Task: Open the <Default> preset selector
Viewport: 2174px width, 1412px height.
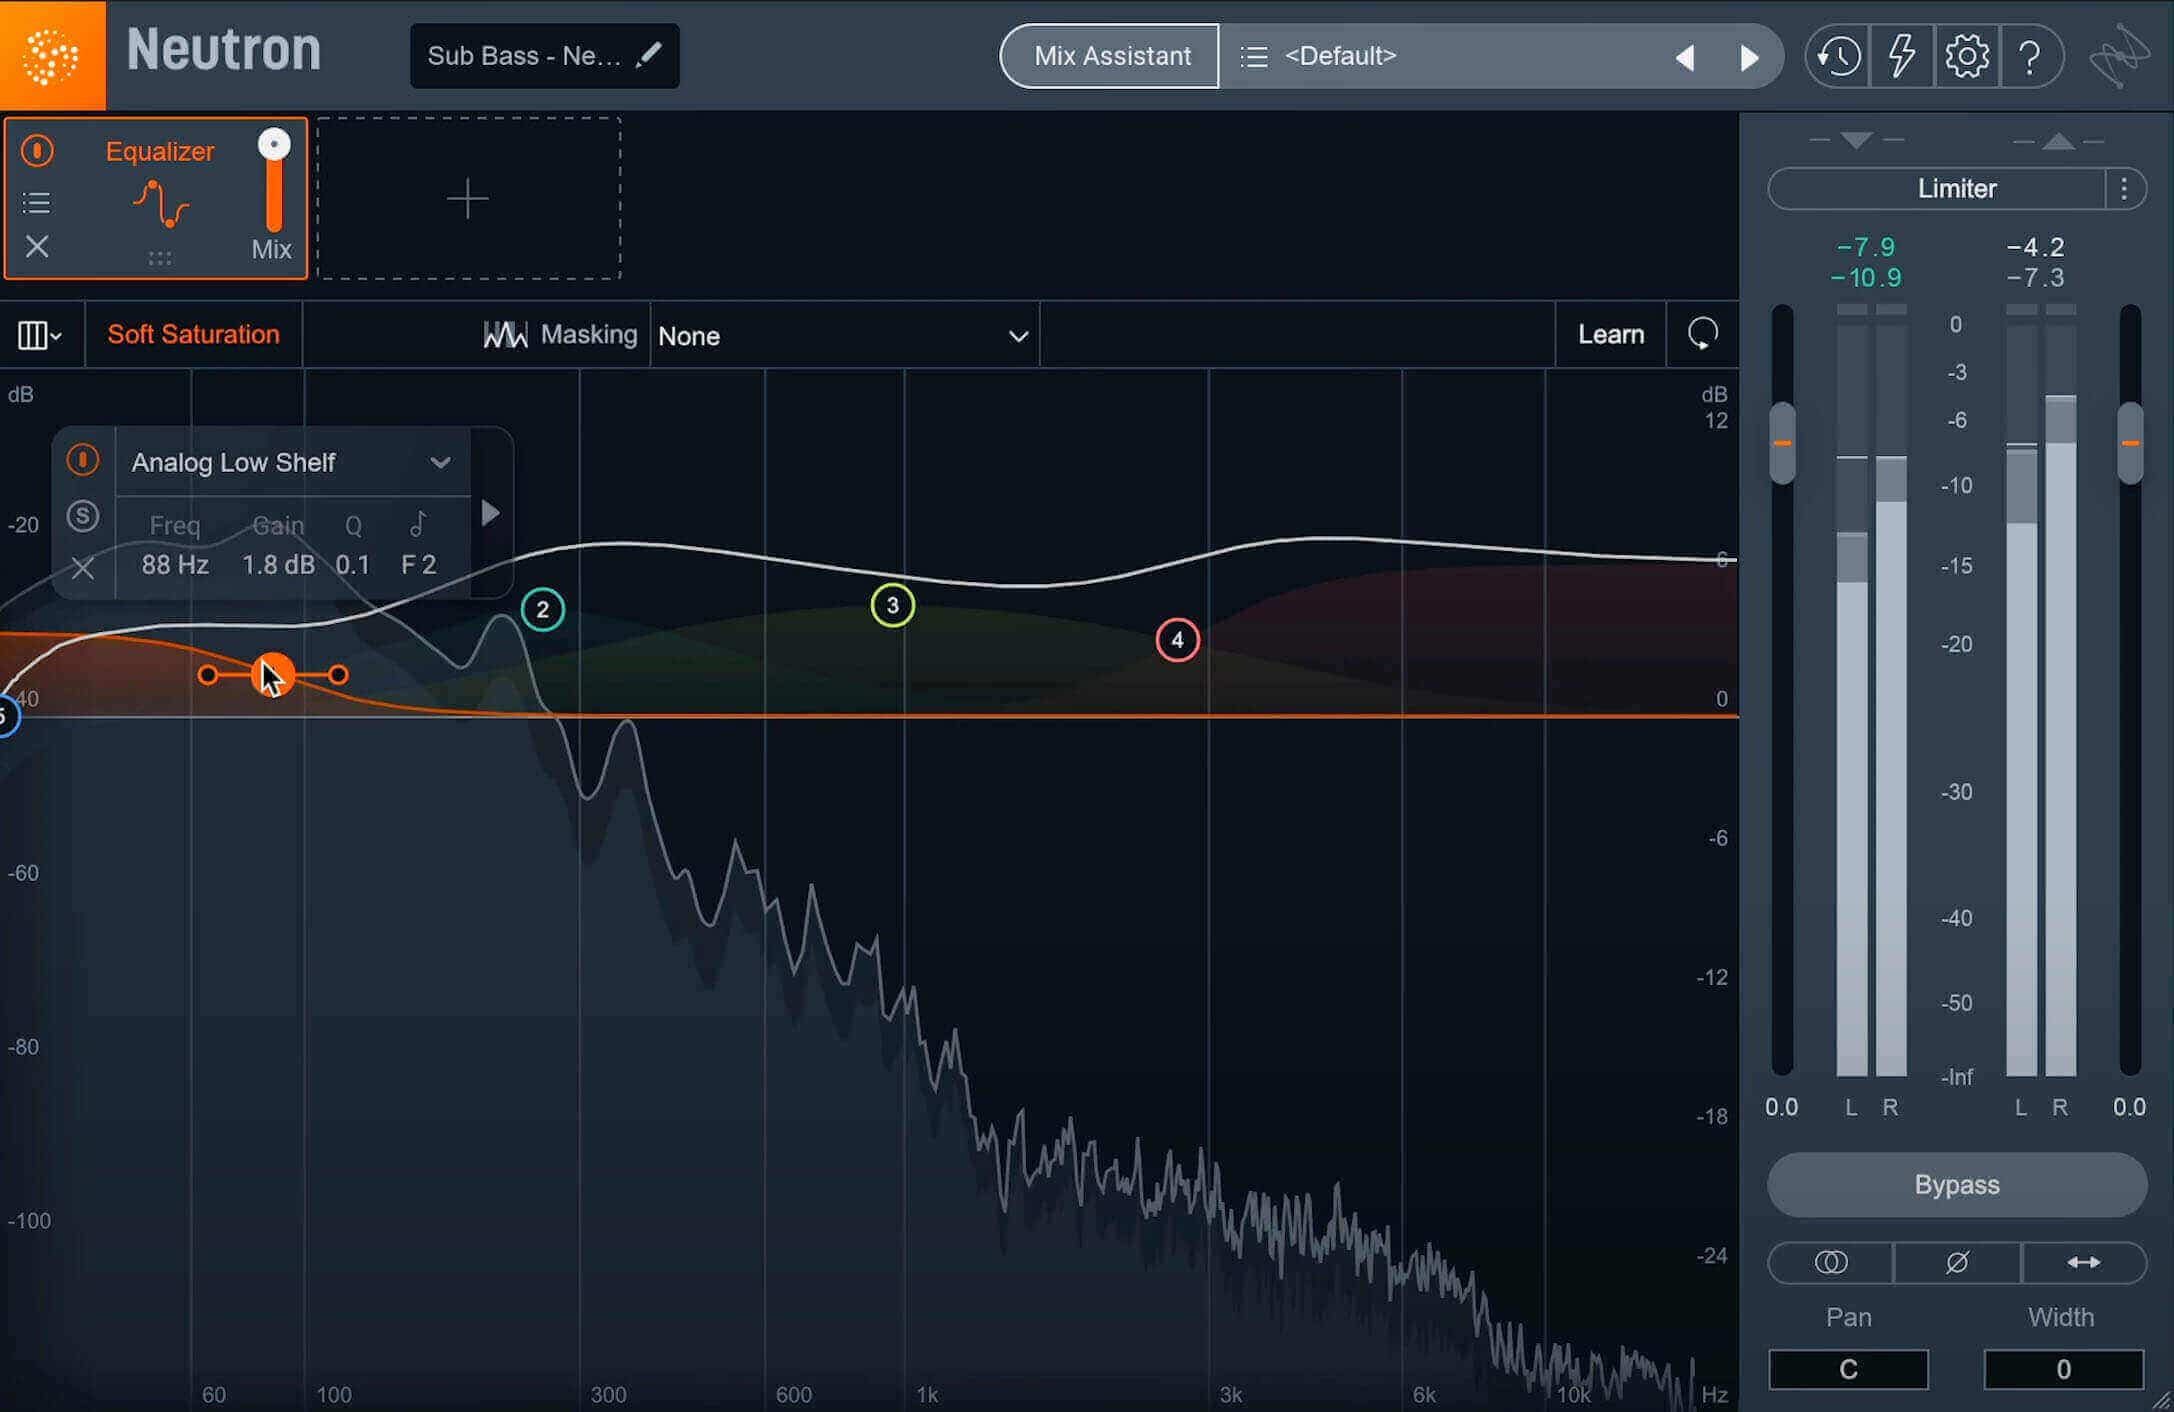Action: point(1340,56)
